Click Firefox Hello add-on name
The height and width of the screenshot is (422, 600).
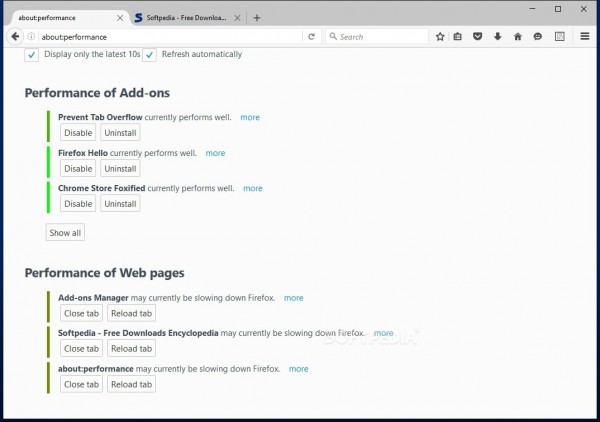point(83,153)
